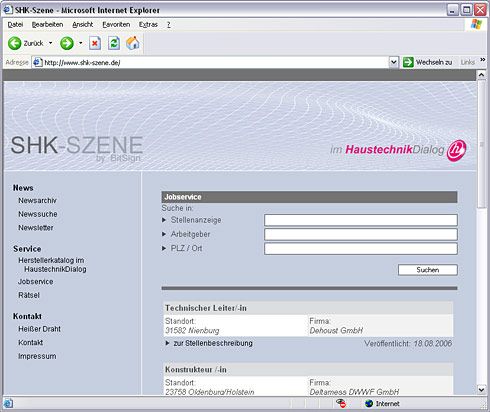Click the vertical scrollbar thumb
The width and height of the screenshot is (490, 412).
click(481, 144)
